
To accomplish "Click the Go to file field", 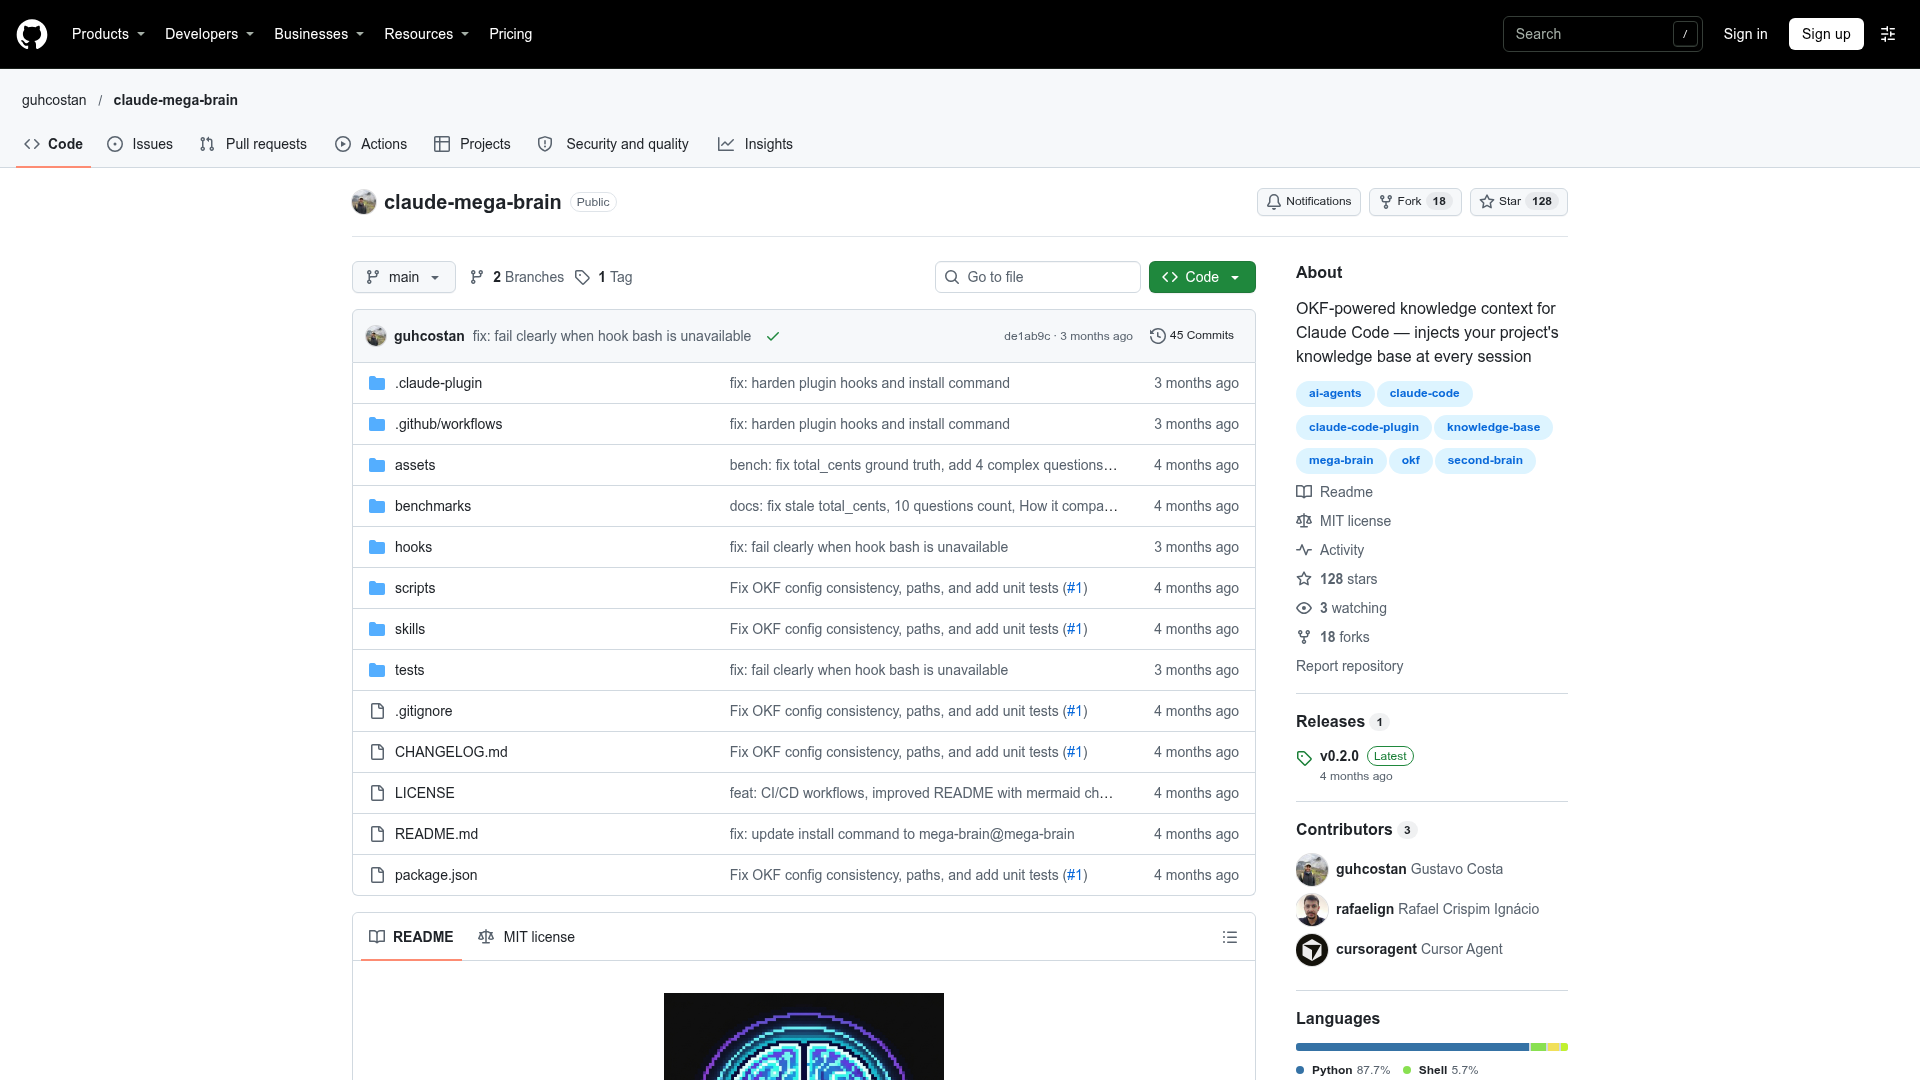I will [1038, 277].
